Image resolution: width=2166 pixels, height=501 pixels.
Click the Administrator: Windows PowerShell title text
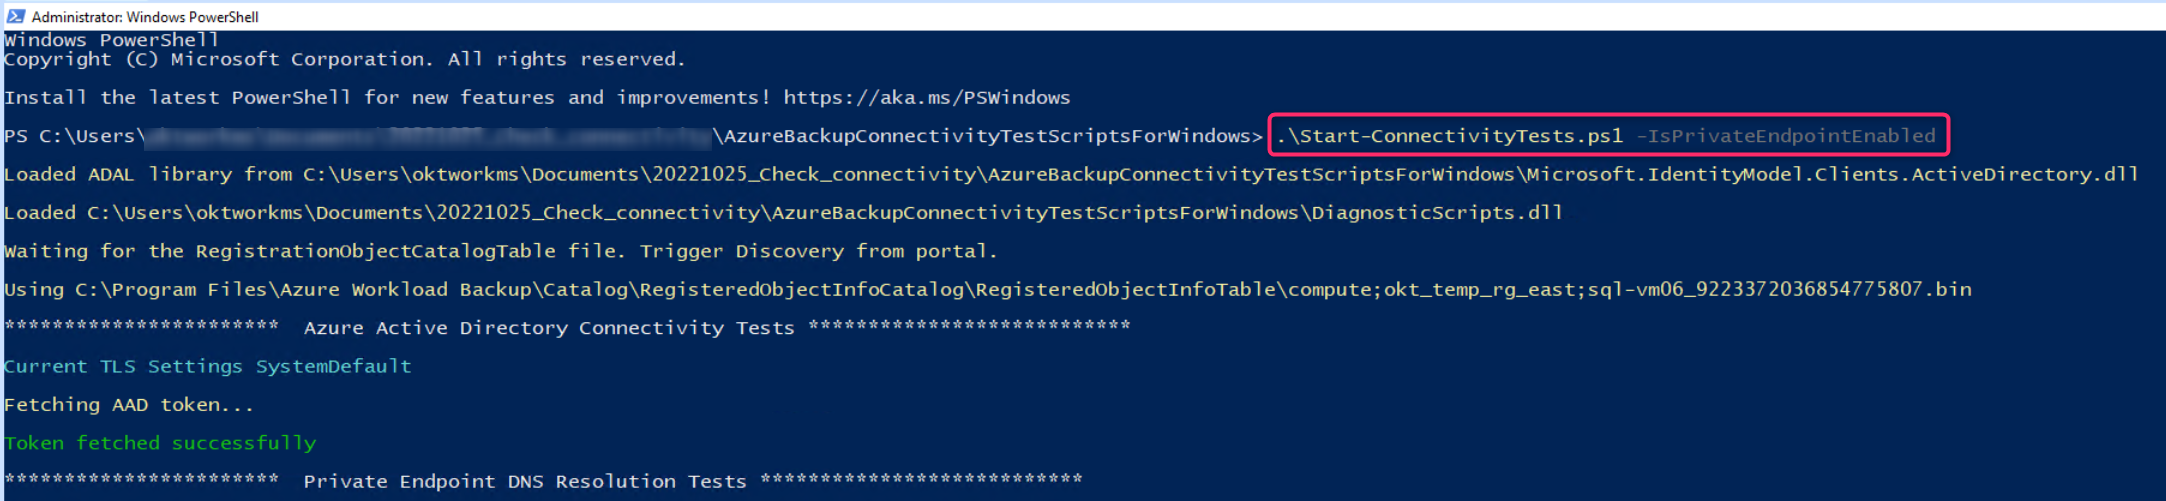pyautogui.click(x=145, y=17)
